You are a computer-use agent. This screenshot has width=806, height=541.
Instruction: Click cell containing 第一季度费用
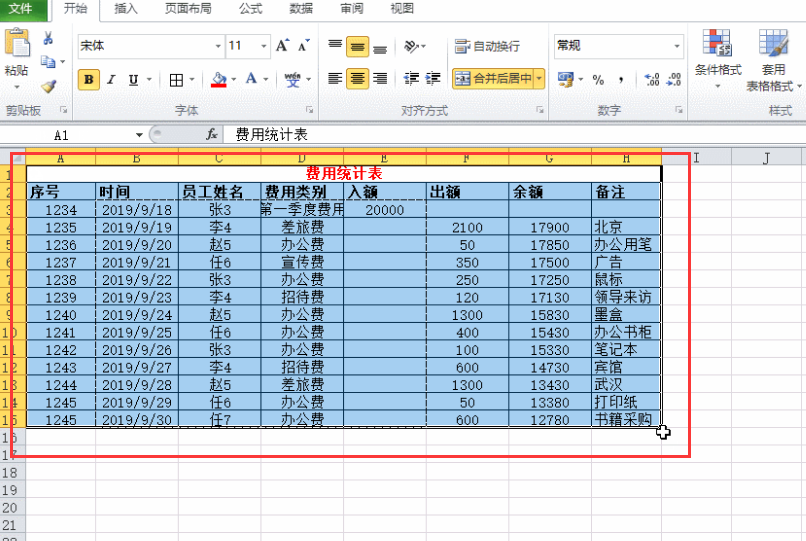pos(302,209)
